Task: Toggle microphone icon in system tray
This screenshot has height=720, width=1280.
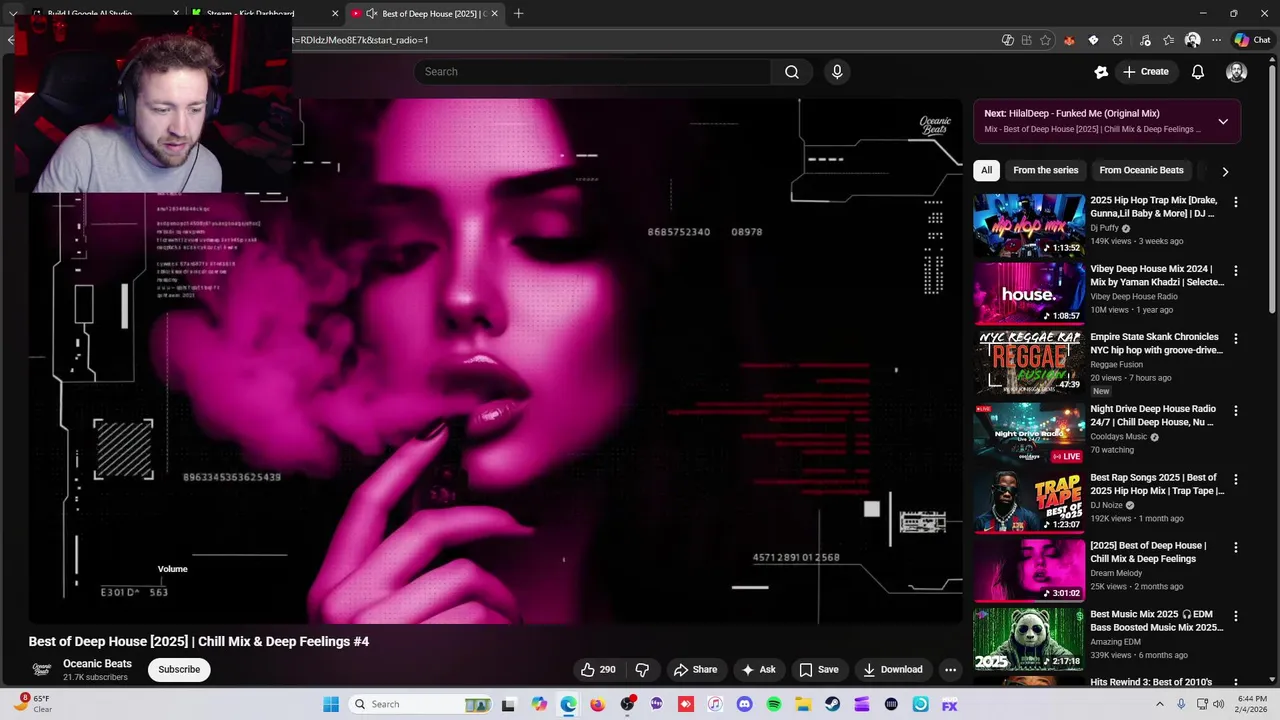Action: (x=1181, y=704)
